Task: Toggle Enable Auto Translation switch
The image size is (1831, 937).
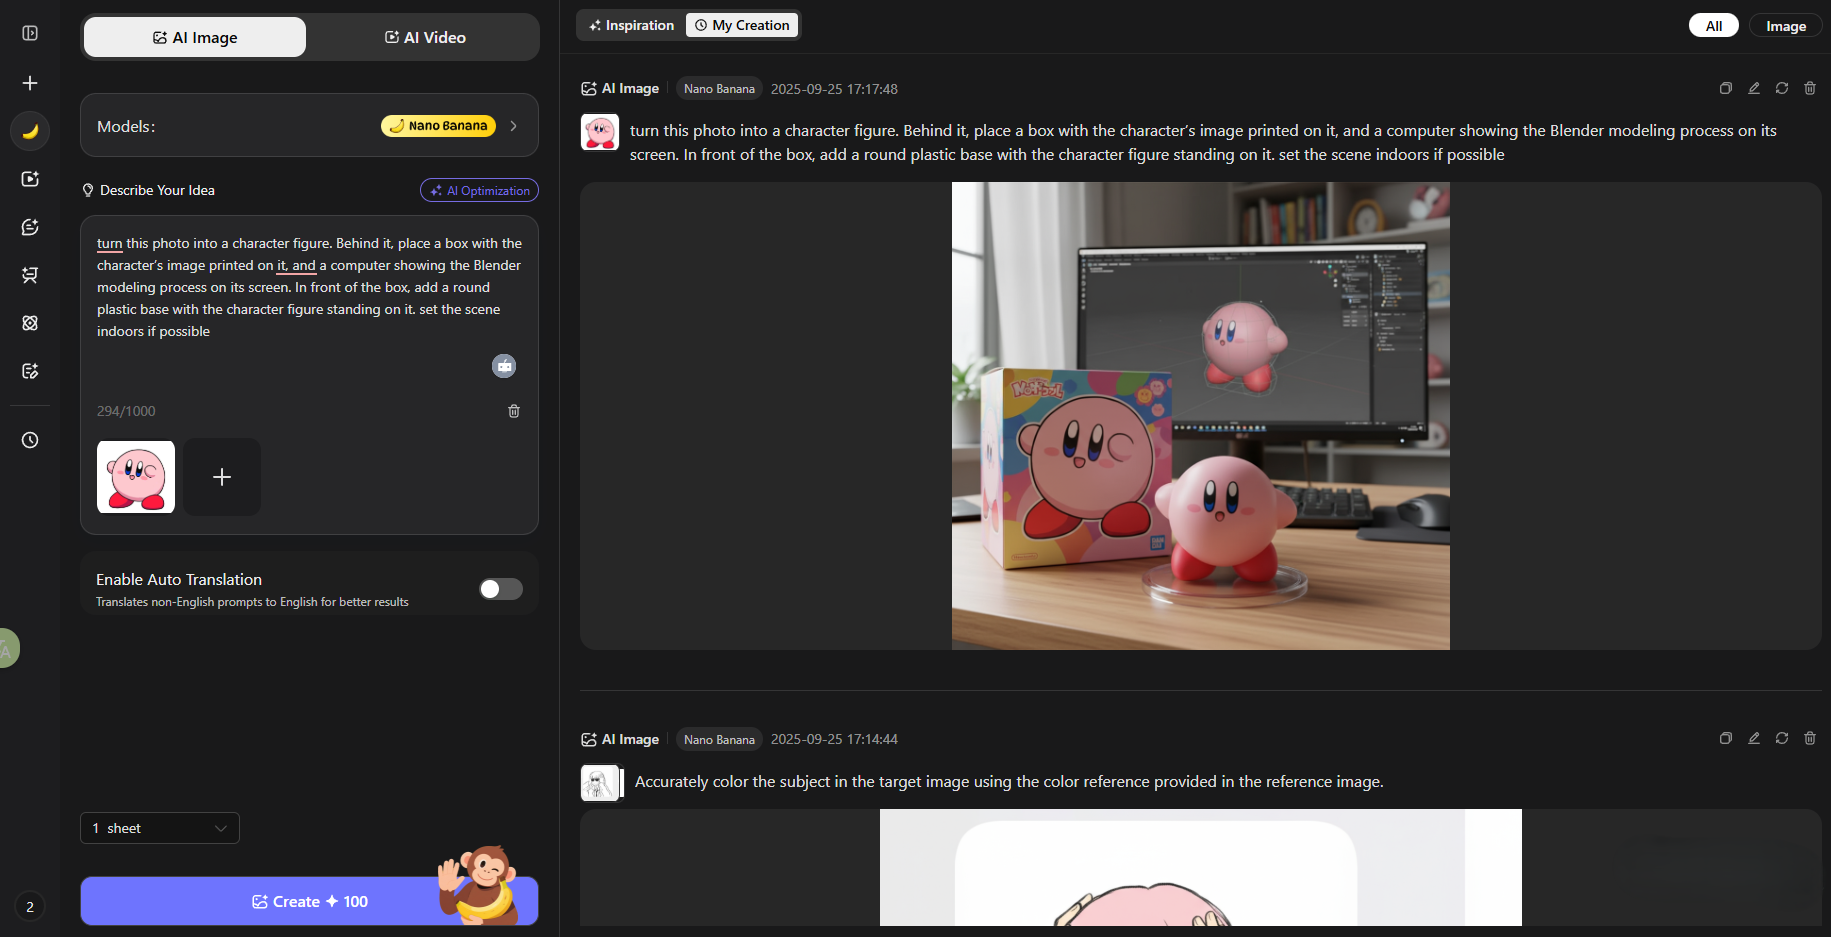Action: tap(501, 589)
